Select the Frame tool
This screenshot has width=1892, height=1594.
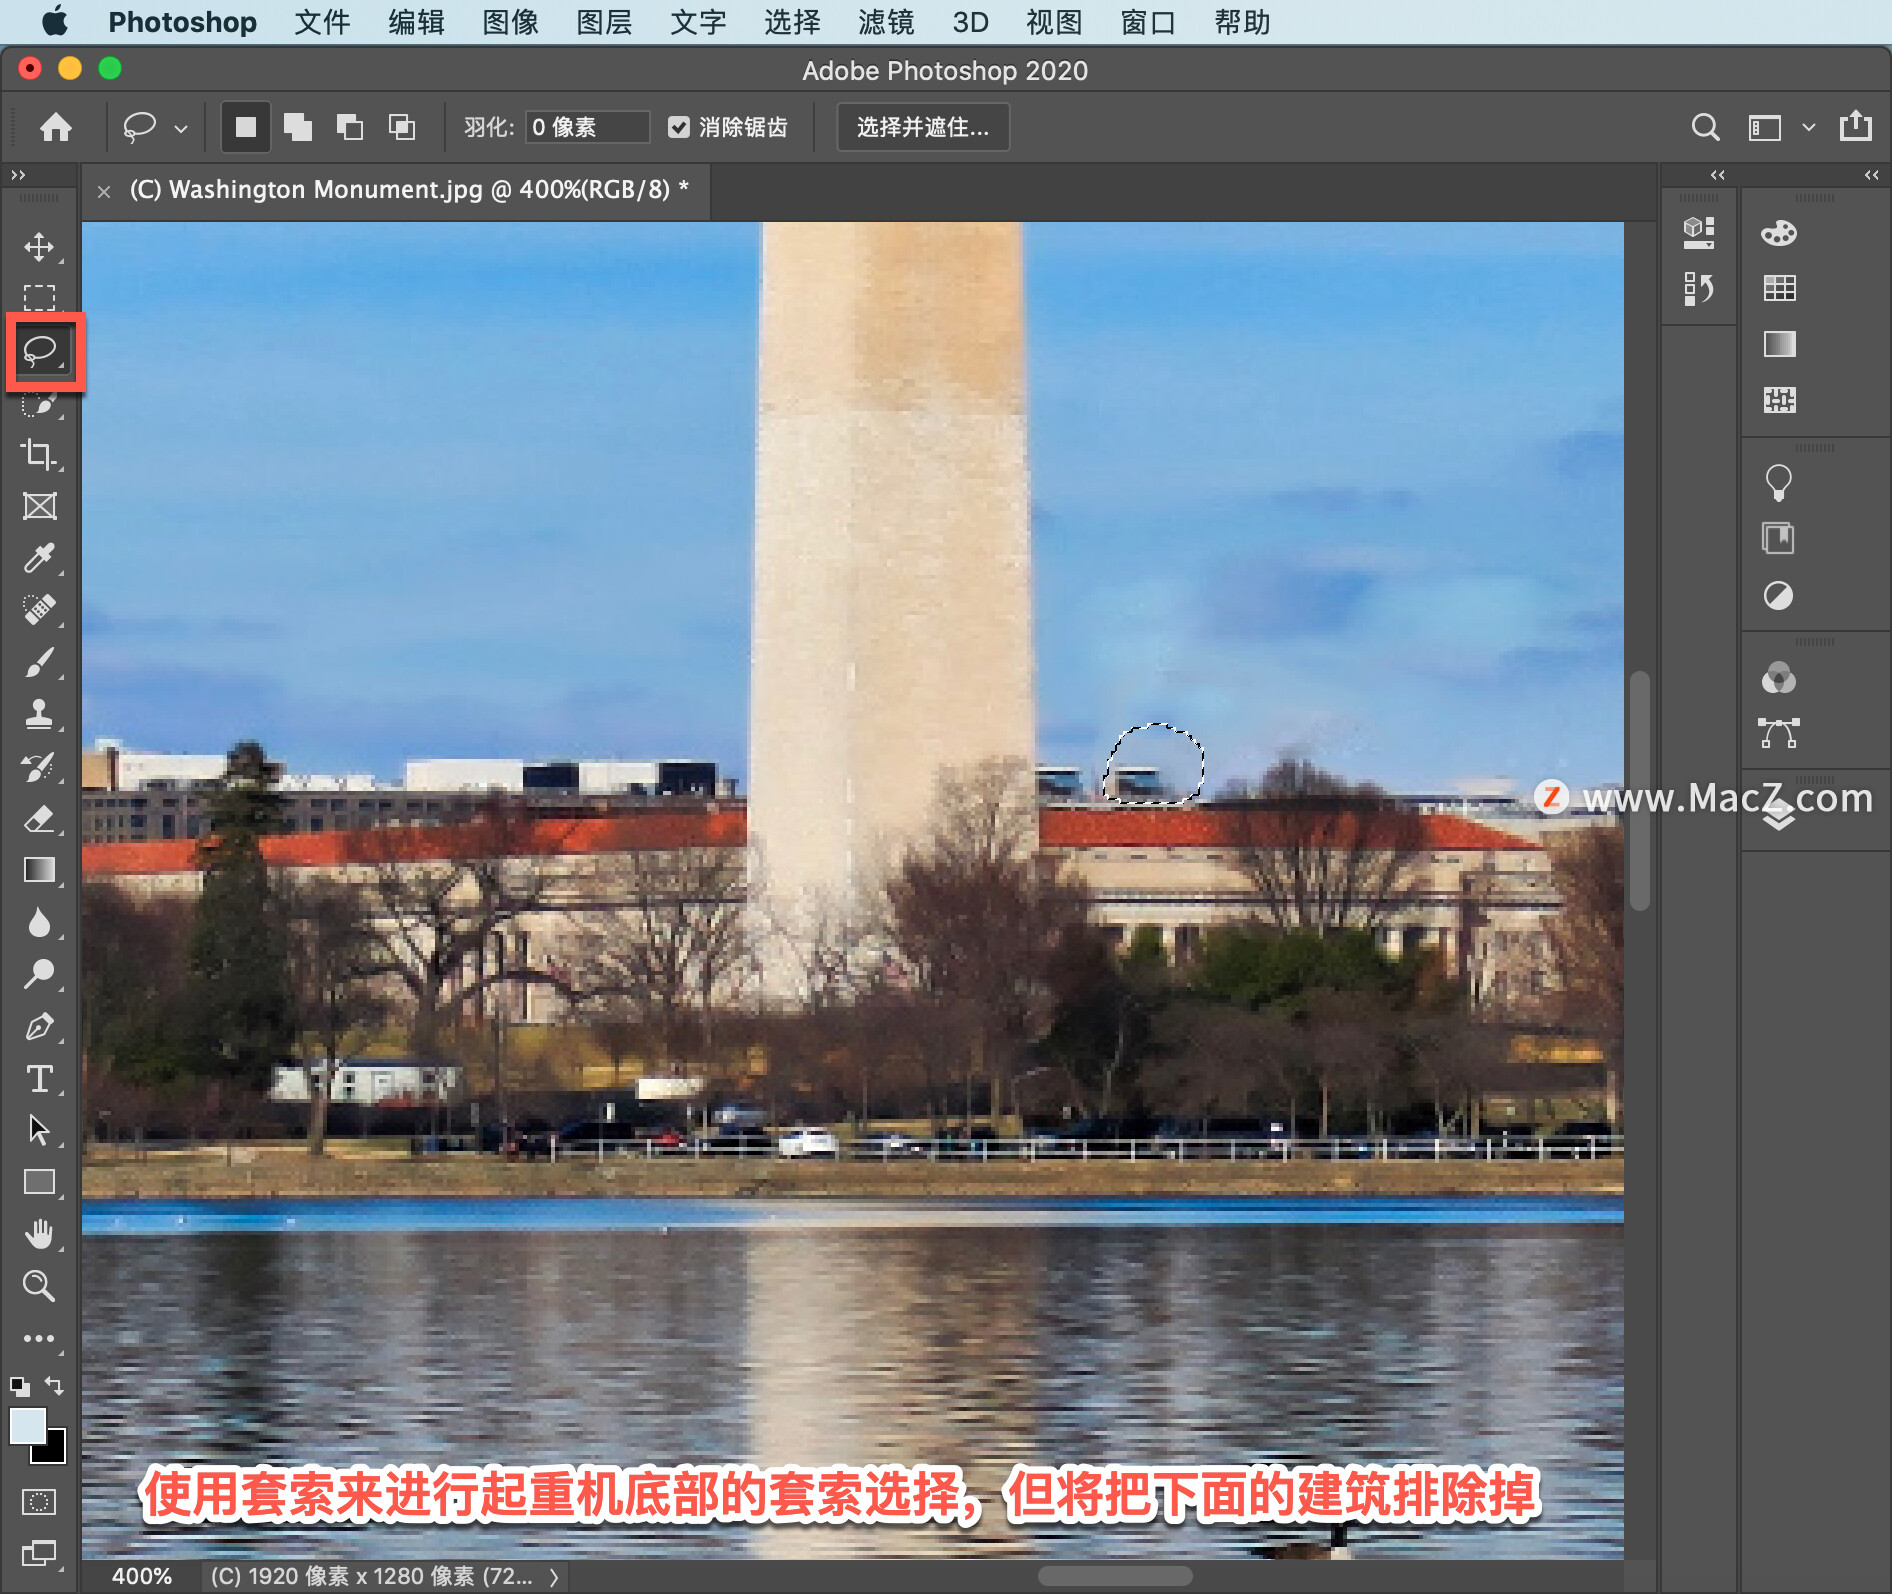tap(39, 506)
